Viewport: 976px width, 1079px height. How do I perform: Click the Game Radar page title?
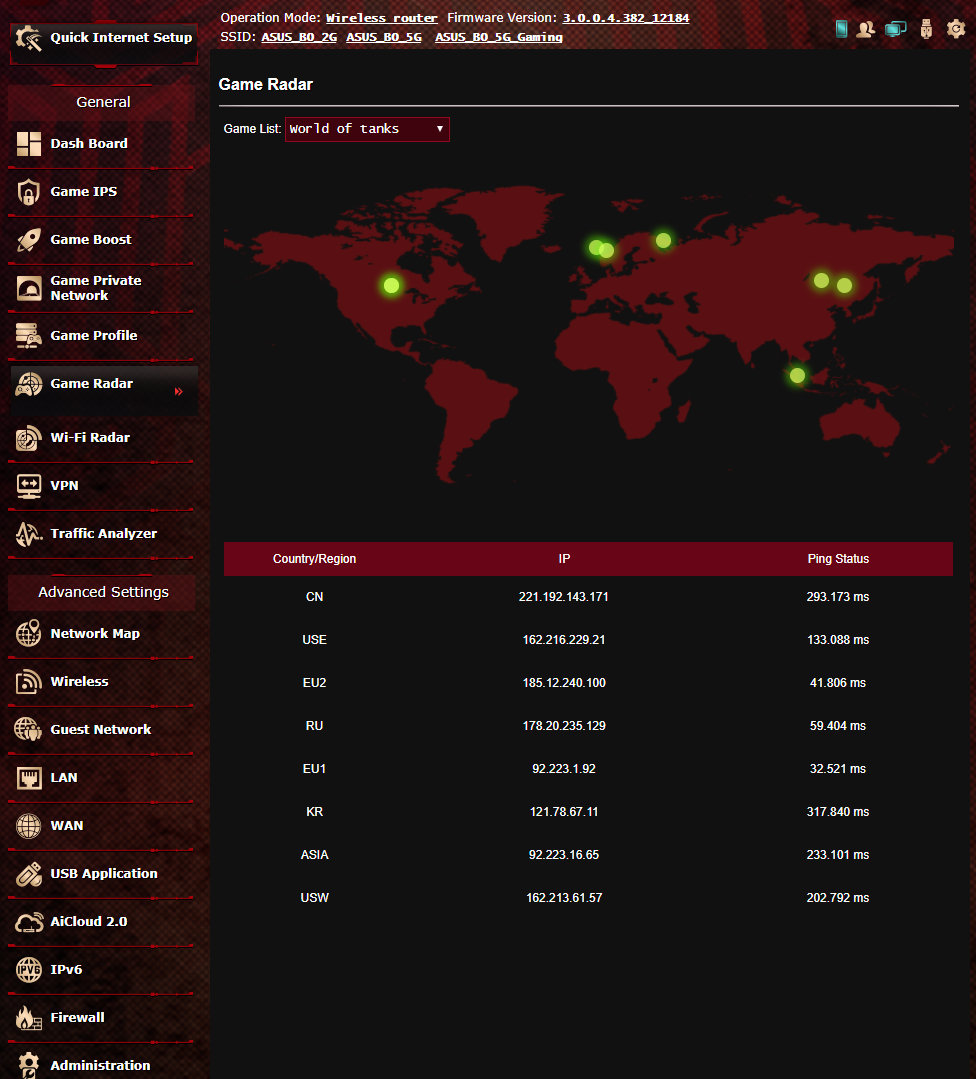[266, 85]
